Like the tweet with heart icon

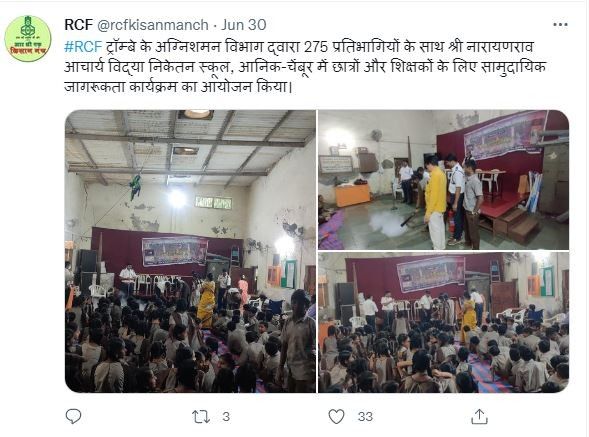click(x=336, y=416)
